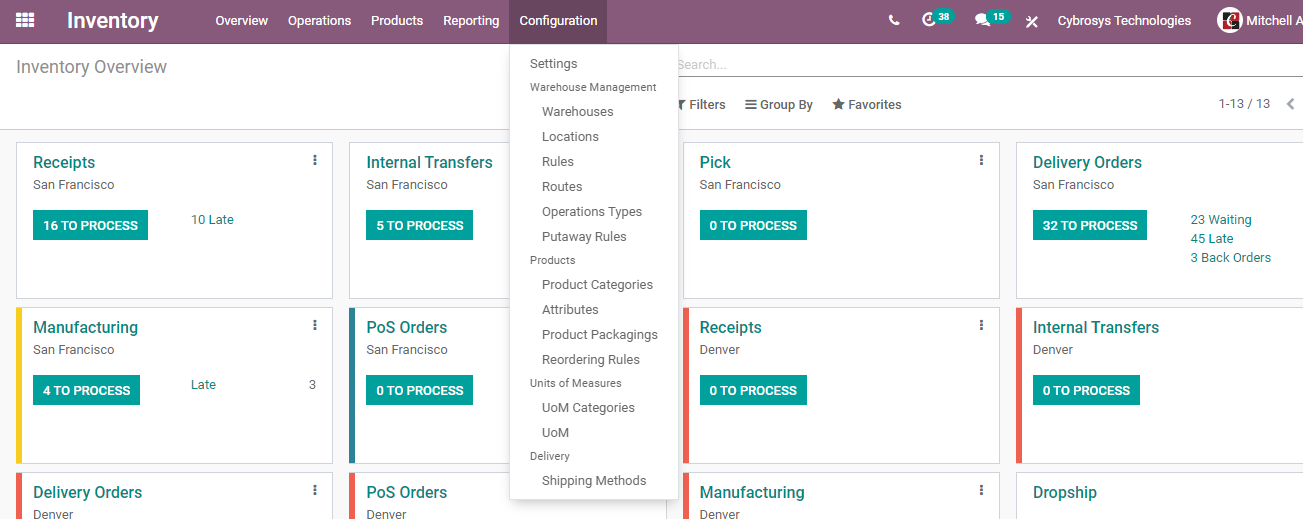Click the phone call icon
Image resolution: width=1303 pixels, height=519 pixels.
(x=894, y=20)
